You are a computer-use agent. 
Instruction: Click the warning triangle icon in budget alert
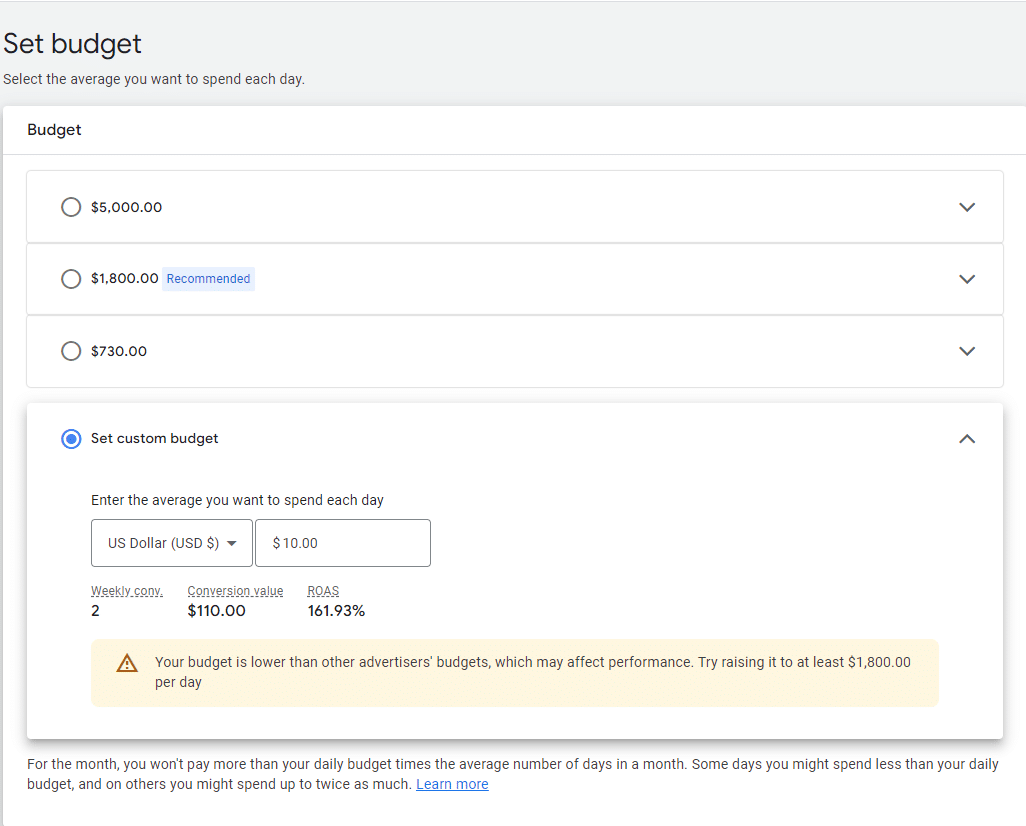(x=127, y=663)
